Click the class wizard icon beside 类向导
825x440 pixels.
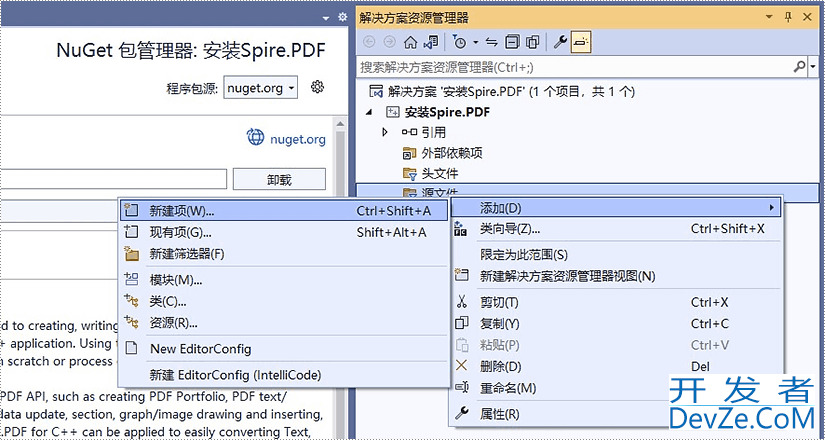[460, 229]
